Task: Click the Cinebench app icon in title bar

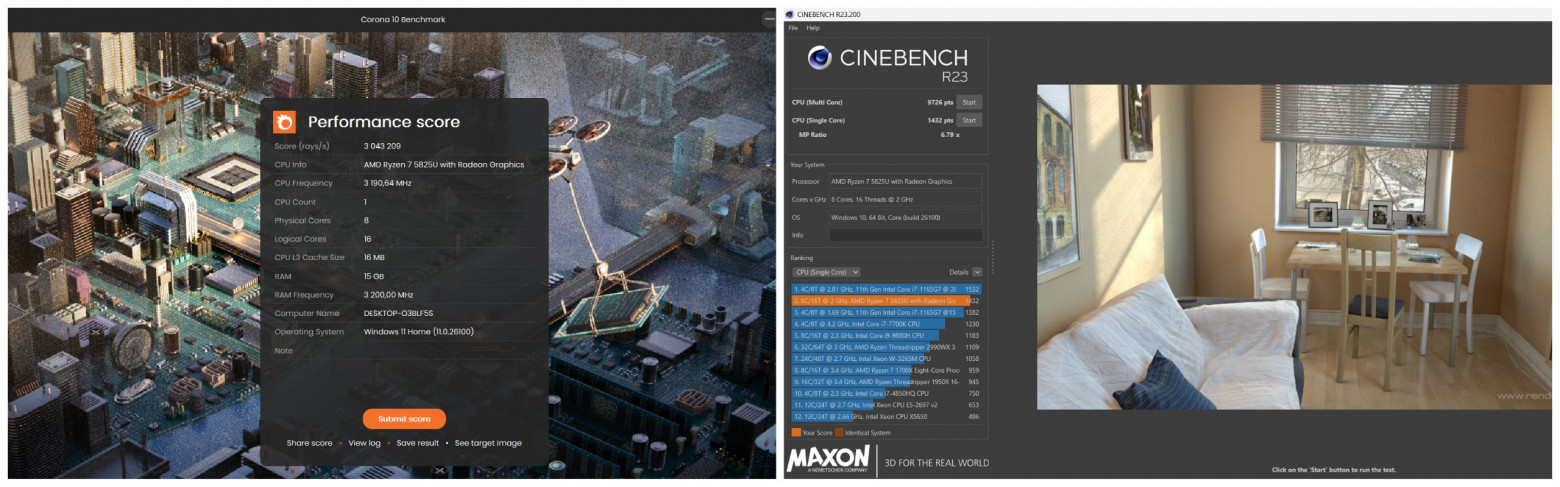Action: (790, 14)
